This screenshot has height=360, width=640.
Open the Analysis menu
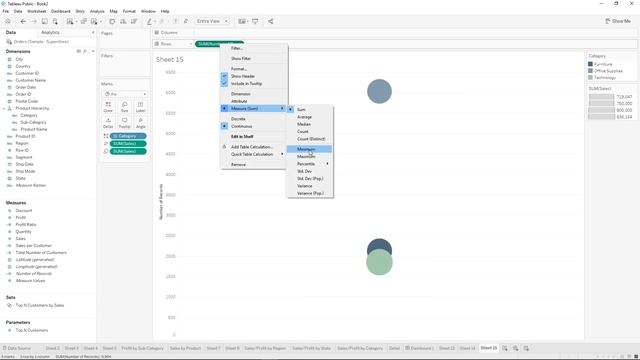point(97,11)
